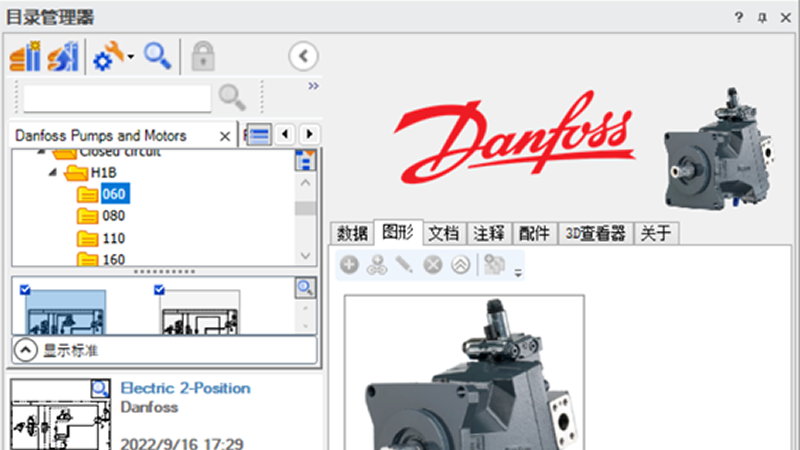Go to previous tab with left arrow
The image size is (800, 450).
[x=285, y=134]
